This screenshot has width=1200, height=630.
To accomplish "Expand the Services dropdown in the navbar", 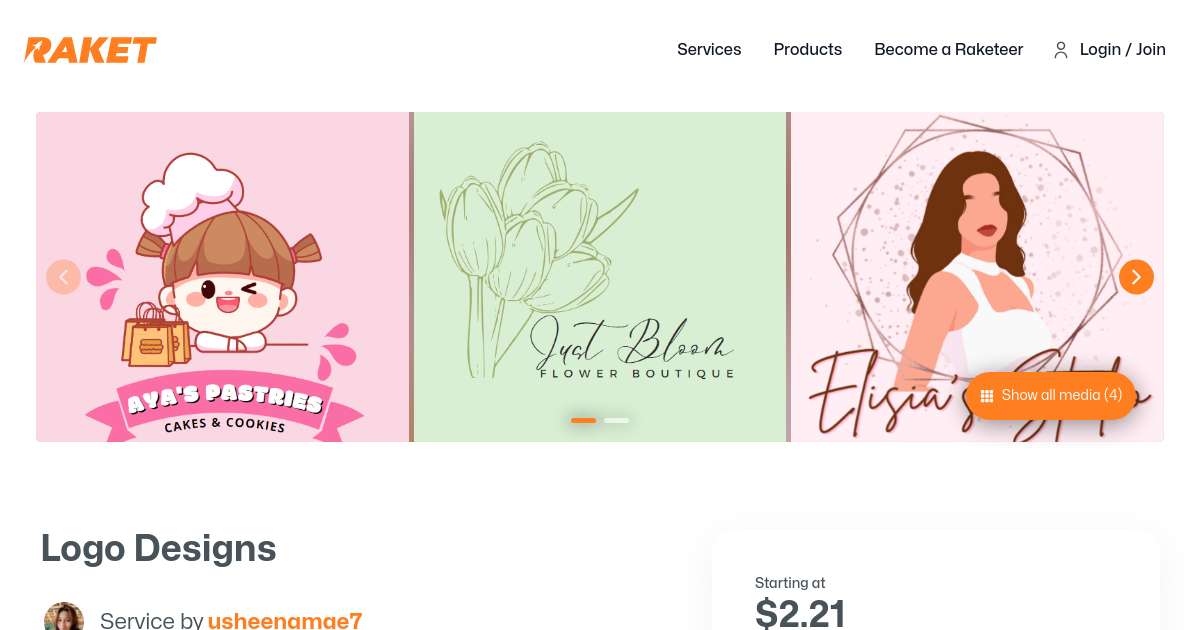I will pos(709,50).
